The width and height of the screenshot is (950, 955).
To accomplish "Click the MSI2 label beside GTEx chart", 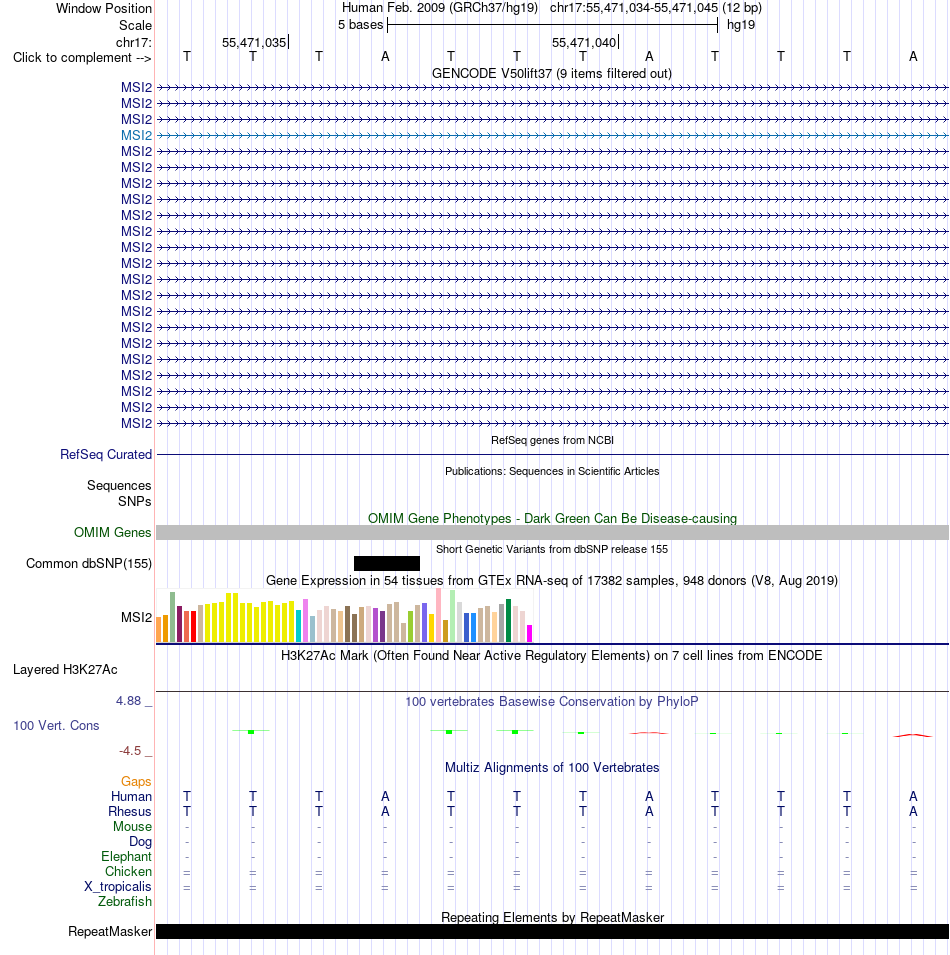I will click(x=136, y=618).
